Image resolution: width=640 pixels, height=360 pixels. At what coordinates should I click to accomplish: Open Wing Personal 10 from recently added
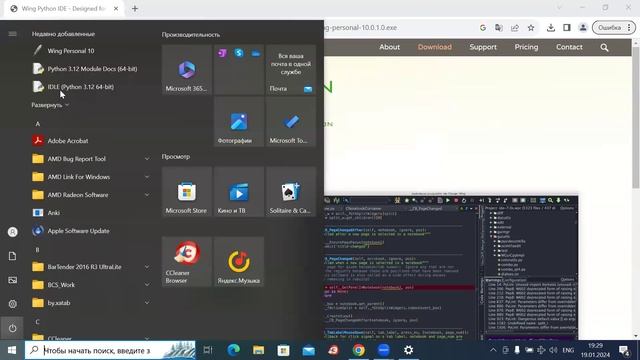70,51
